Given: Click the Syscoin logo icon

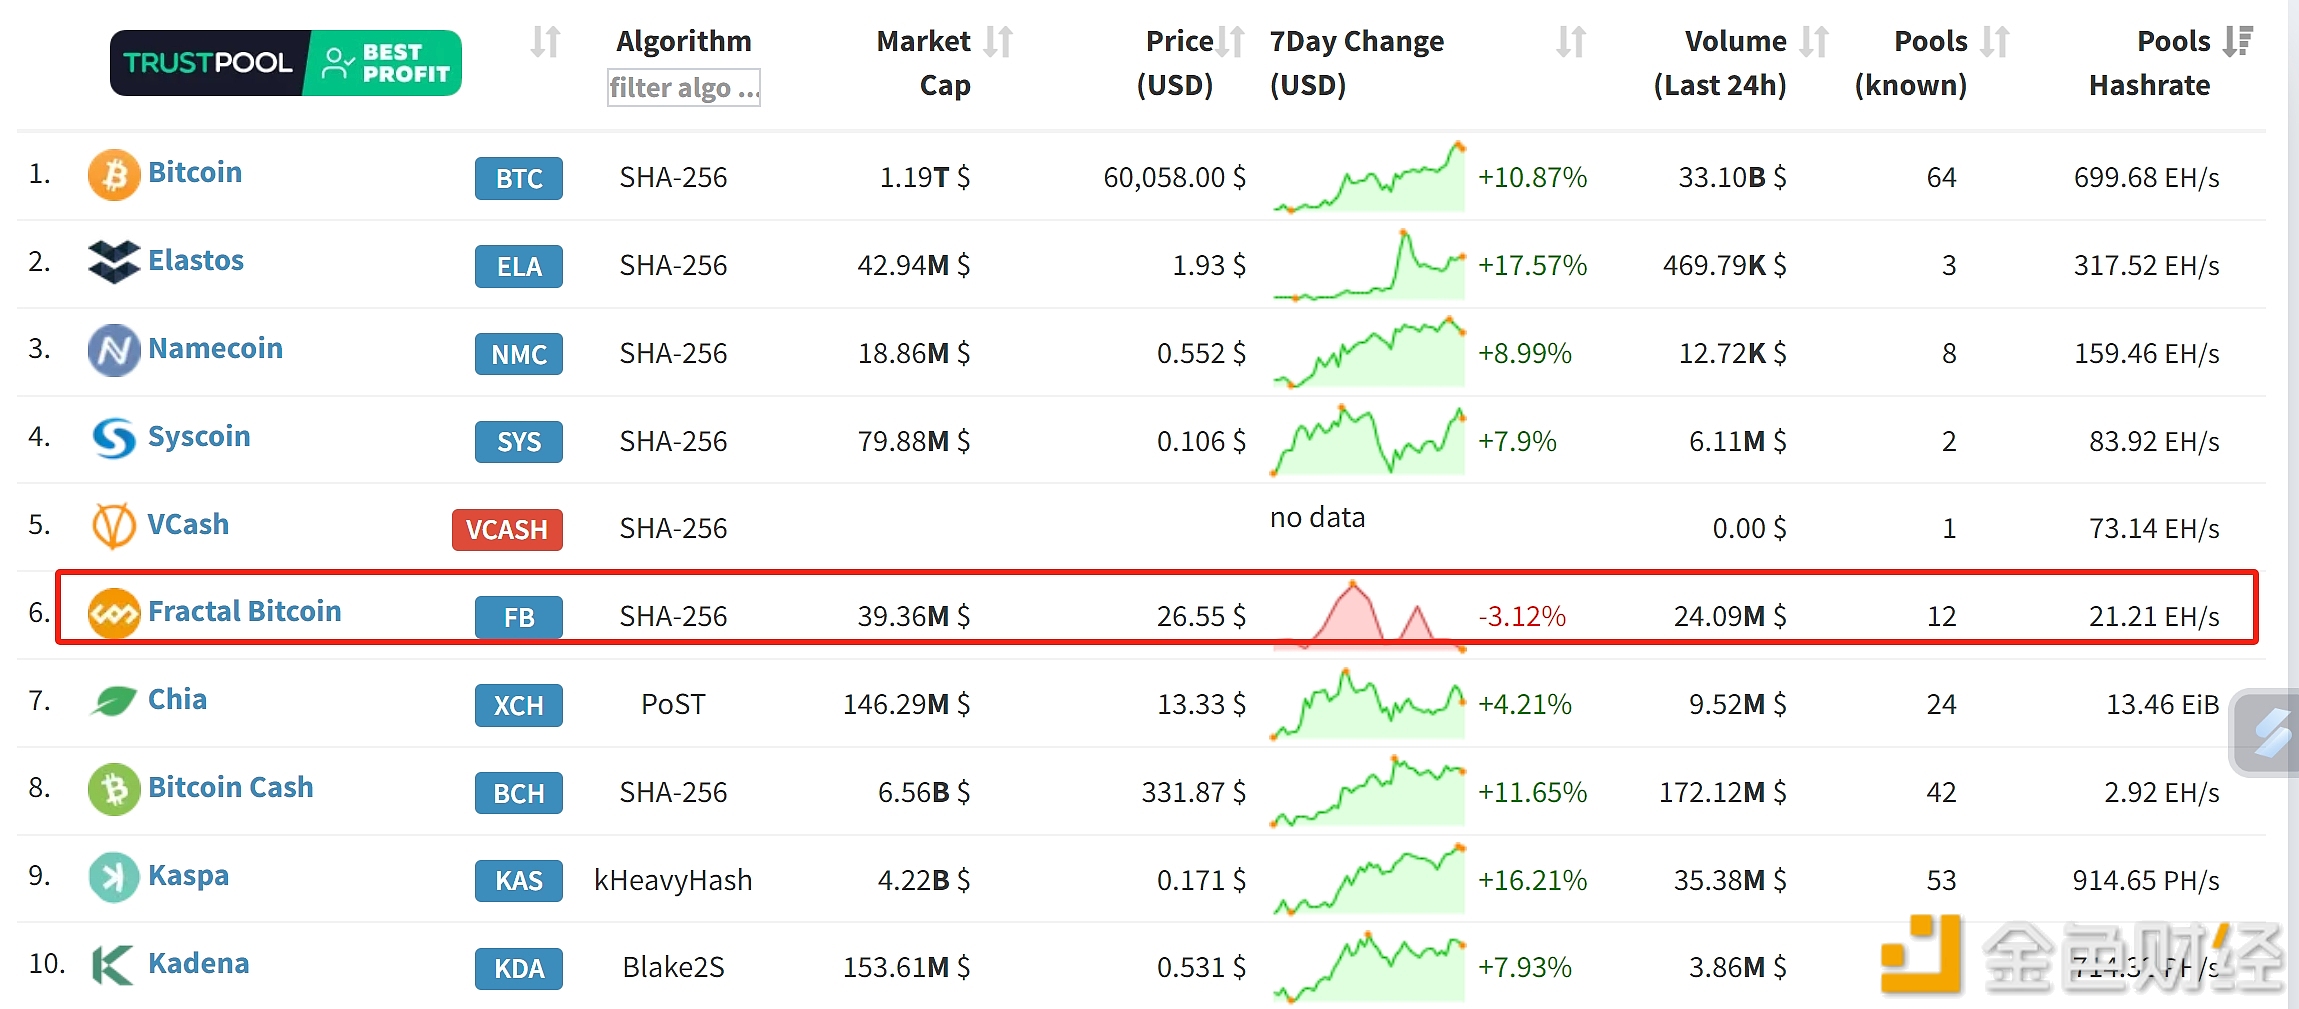Looking at the screenshot, I should click(x=114, y=438).
